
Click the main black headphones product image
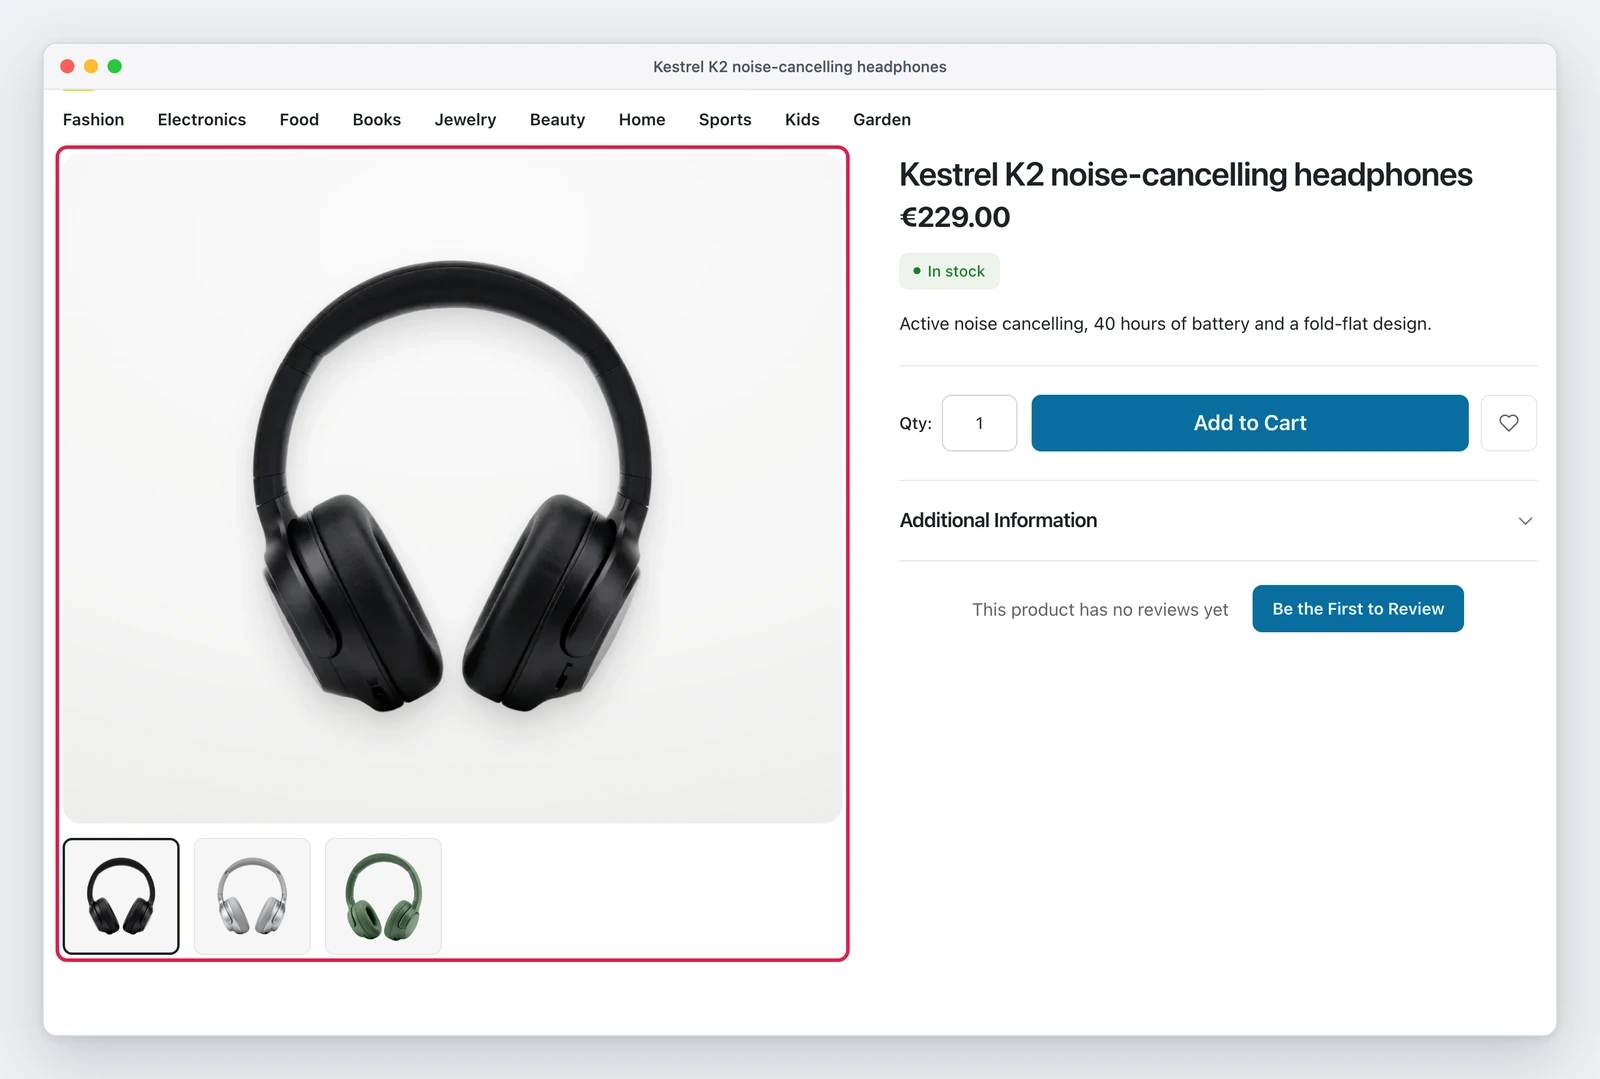tap(452, 488)
